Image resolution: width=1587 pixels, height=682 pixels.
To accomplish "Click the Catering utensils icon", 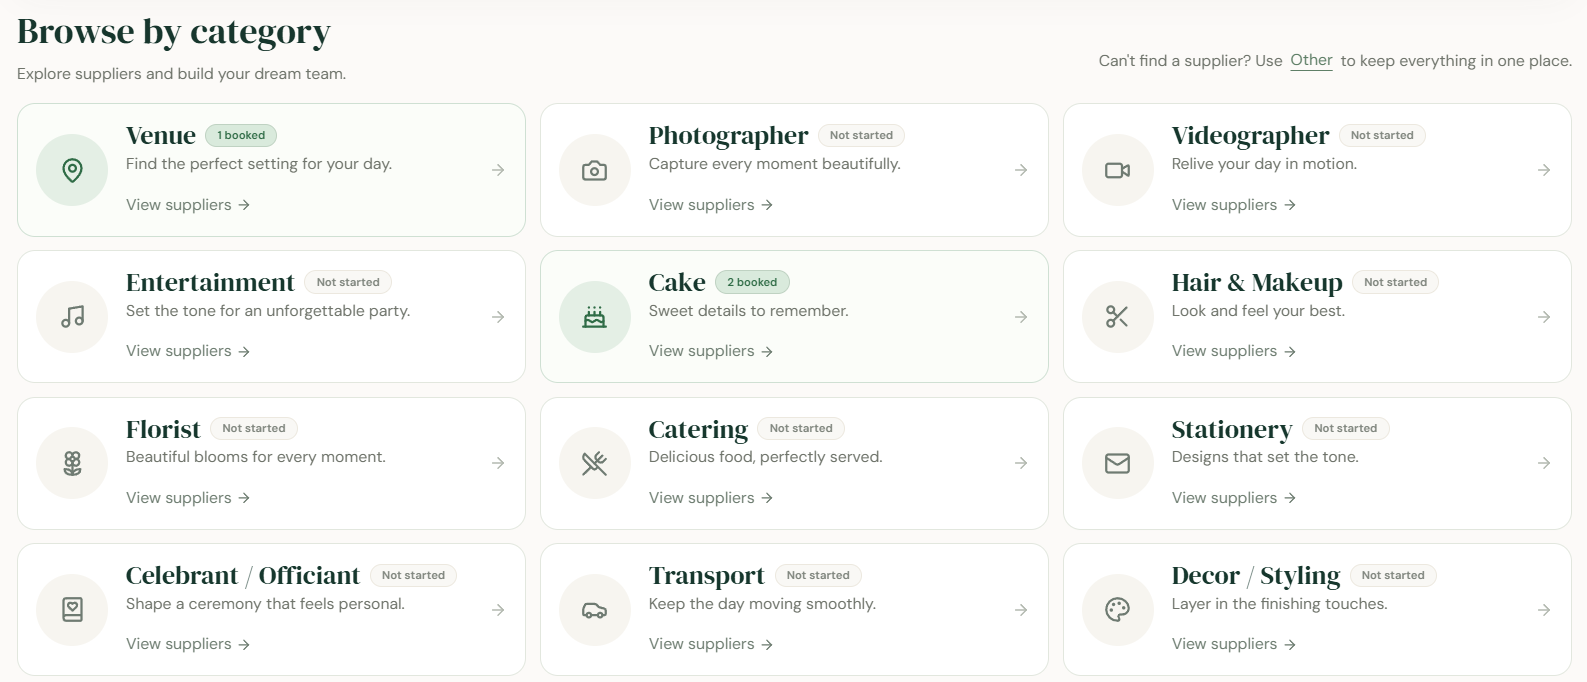I will (594, 463).
